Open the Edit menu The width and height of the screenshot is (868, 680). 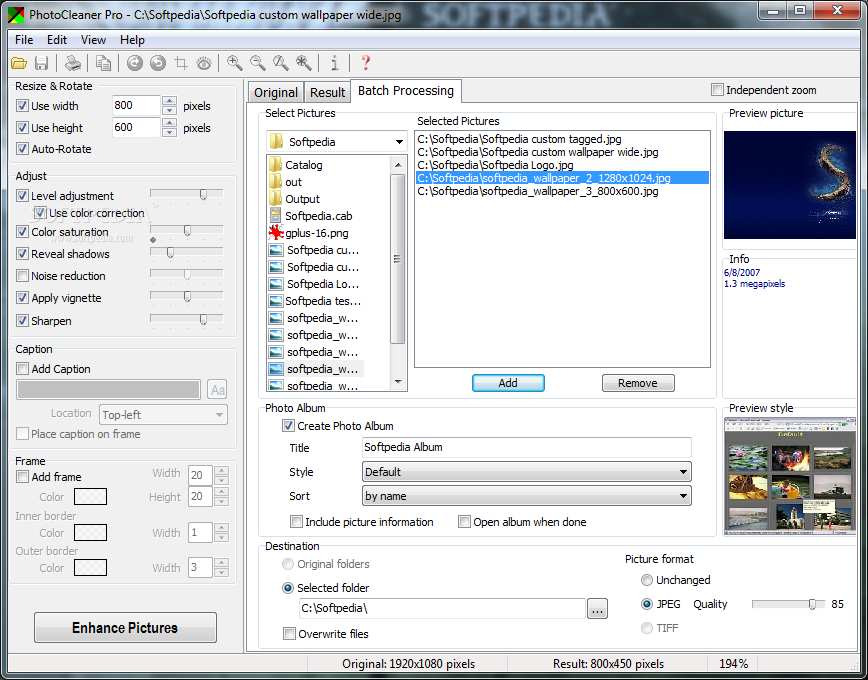point(56,40)
